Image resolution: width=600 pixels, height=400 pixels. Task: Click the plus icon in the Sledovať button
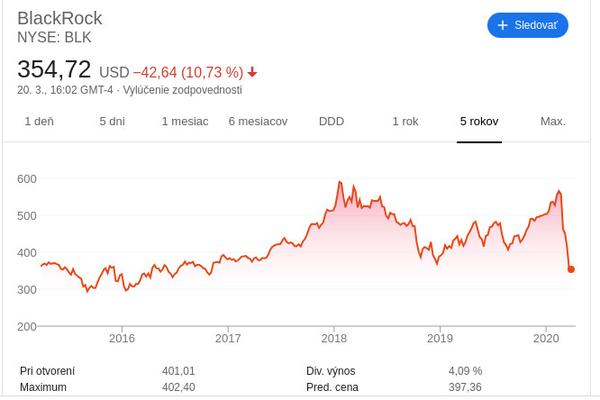tap(502, 24)
